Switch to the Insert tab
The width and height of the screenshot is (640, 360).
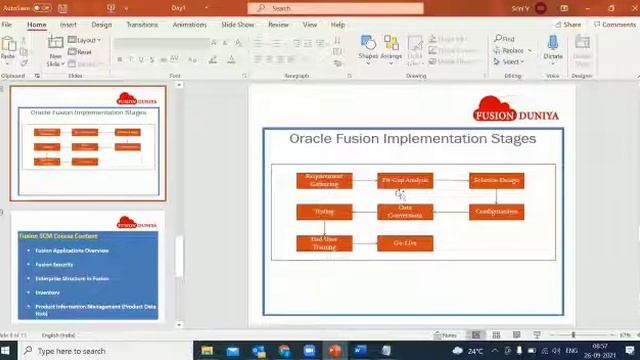click(68, 24)
